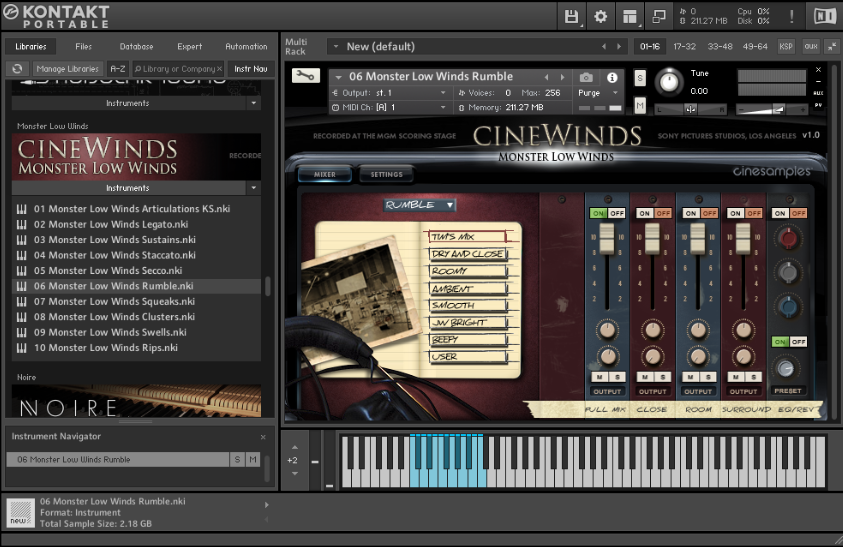Click the panic exclamation mark icon
This screenshot has height=547, width=843.
point(791,16)
